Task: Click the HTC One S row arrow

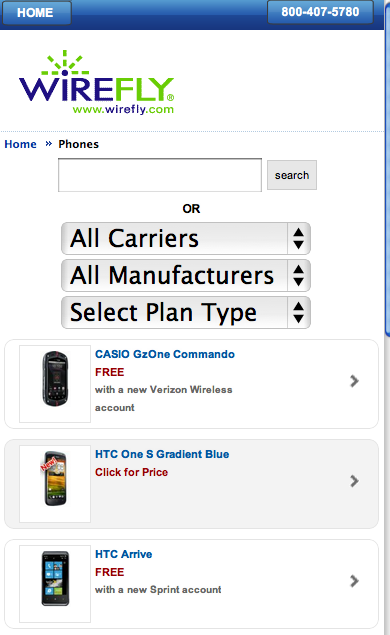Action: pyautogui.click(x=354, y=481)
